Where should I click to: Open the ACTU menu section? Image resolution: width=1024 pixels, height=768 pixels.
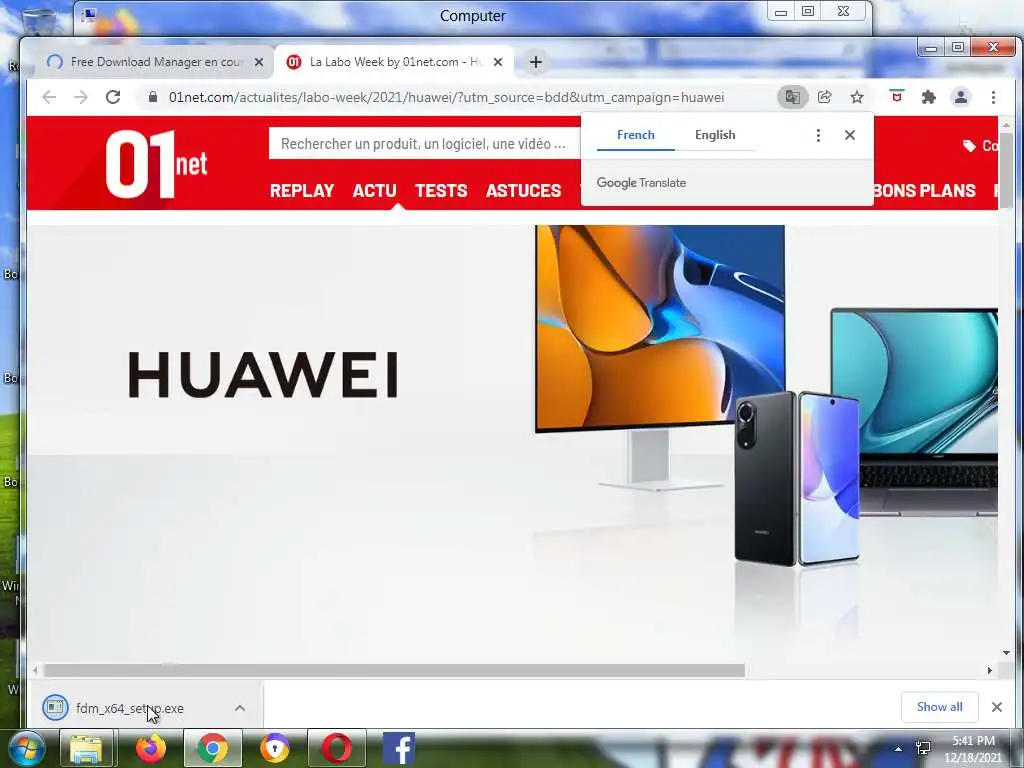coord(374,191)
